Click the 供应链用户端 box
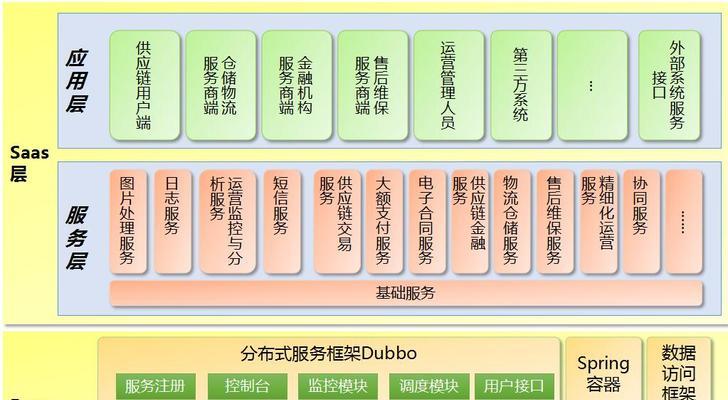The image size is (728, 400). (145, 85)
